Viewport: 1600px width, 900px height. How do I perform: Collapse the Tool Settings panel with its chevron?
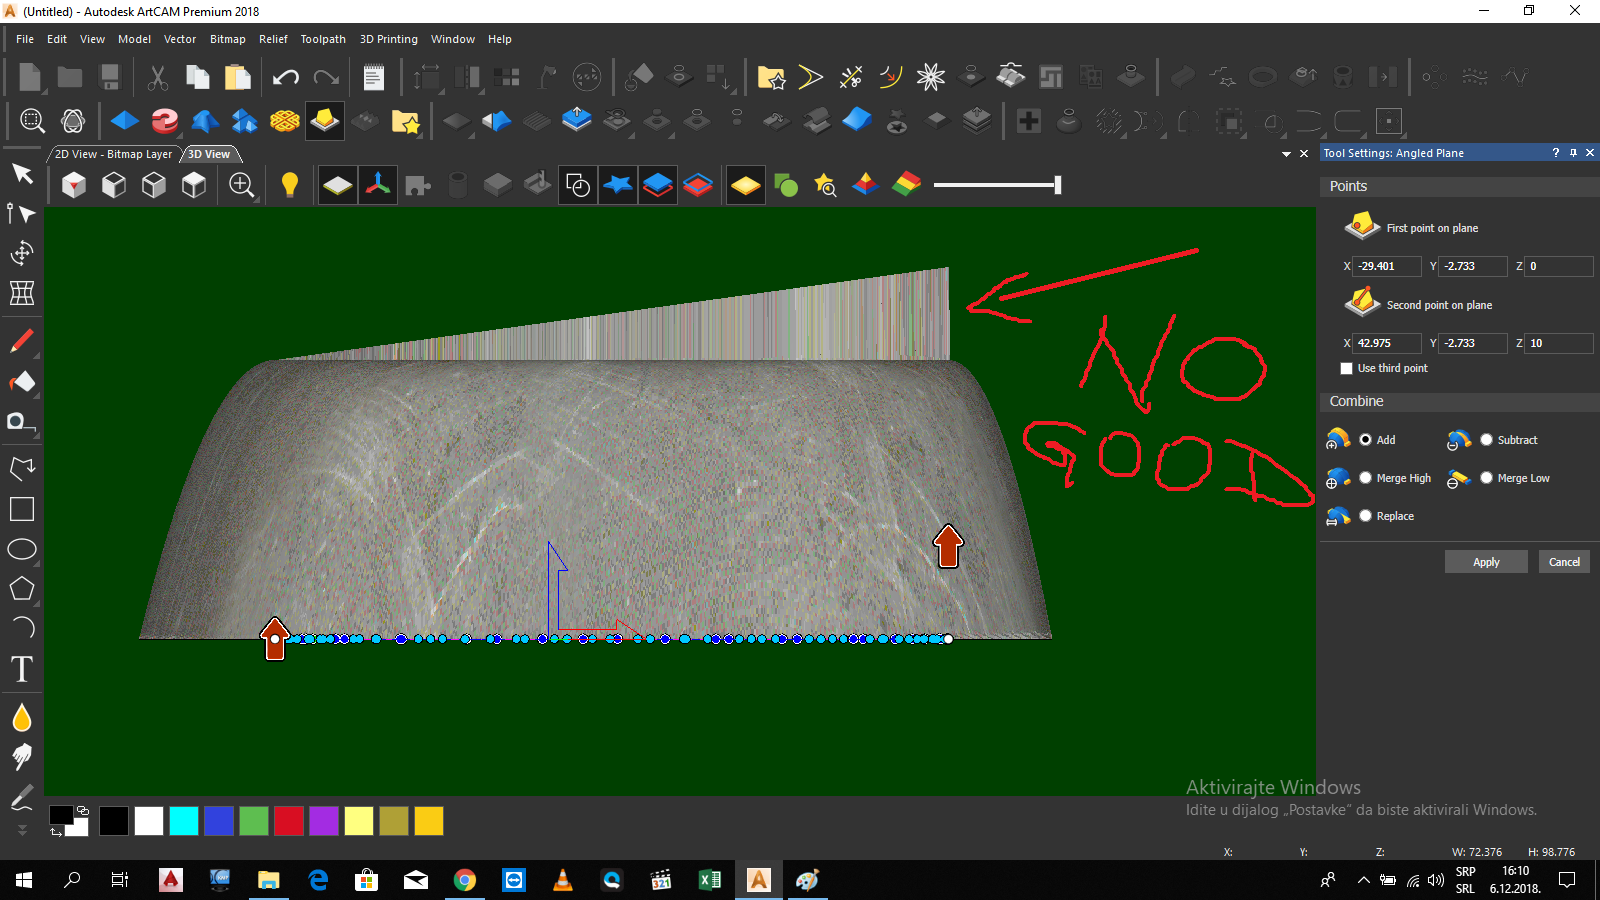click(1288, 154)
